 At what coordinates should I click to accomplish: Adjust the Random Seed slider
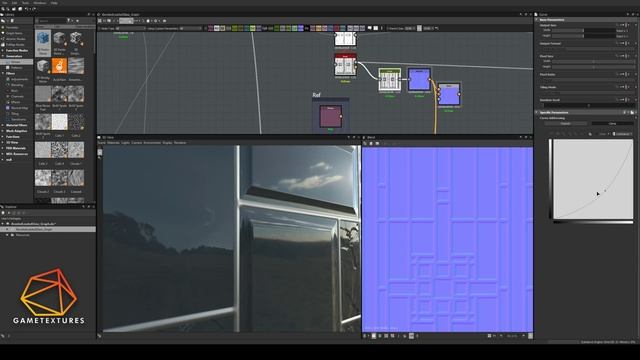pos(588,105)
